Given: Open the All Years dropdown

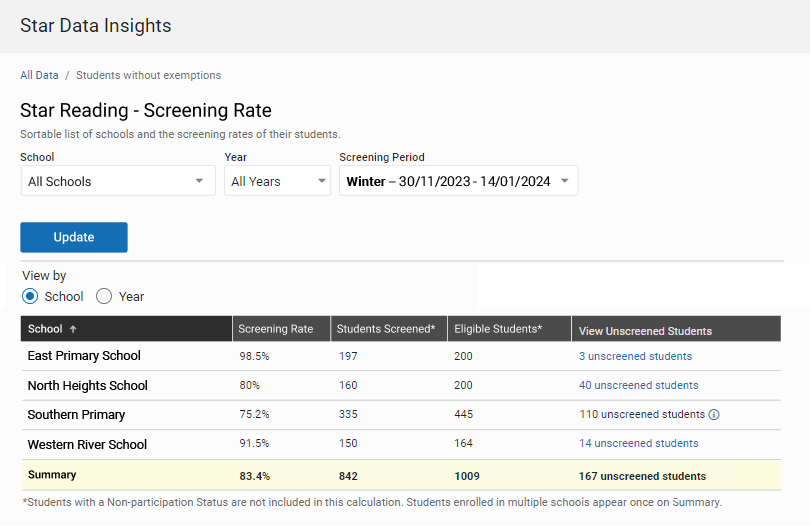Looking at the screenshot, I should (x=277, y=181).
